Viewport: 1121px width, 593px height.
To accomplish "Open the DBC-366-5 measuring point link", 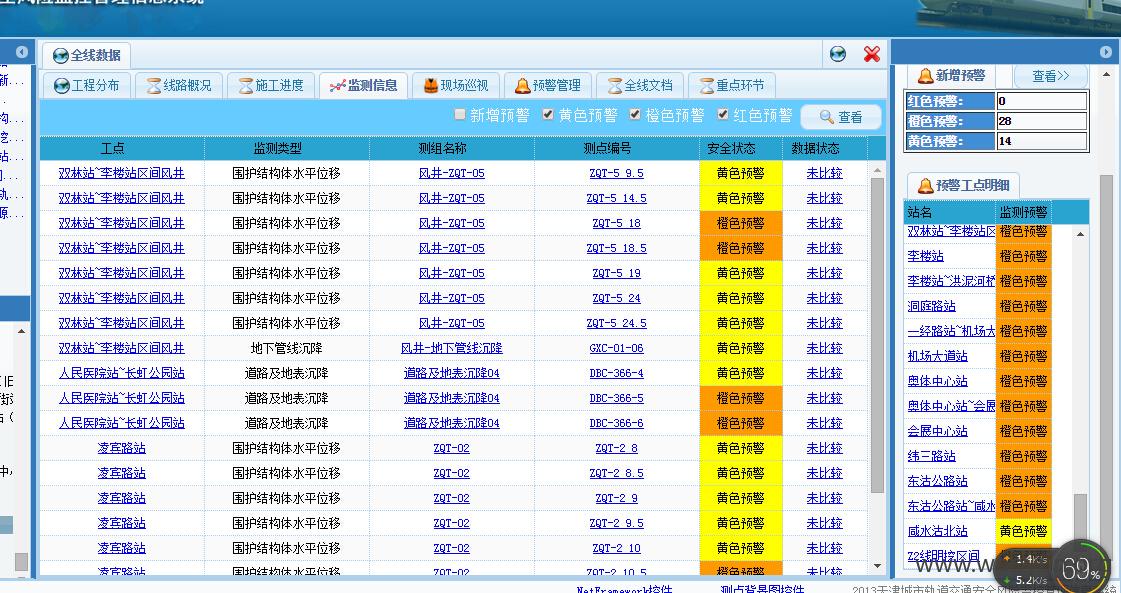I will [616, 398].
